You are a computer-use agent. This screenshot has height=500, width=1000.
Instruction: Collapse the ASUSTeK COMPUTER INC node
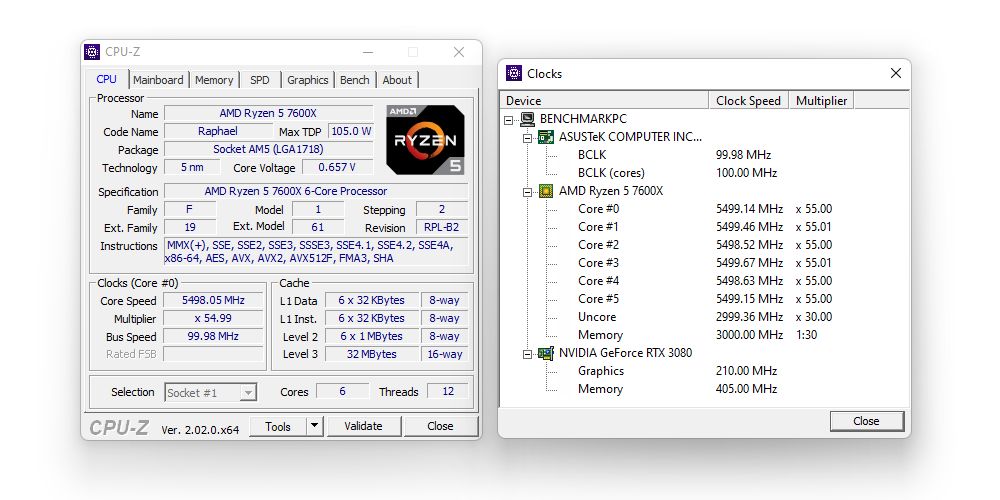527,137
